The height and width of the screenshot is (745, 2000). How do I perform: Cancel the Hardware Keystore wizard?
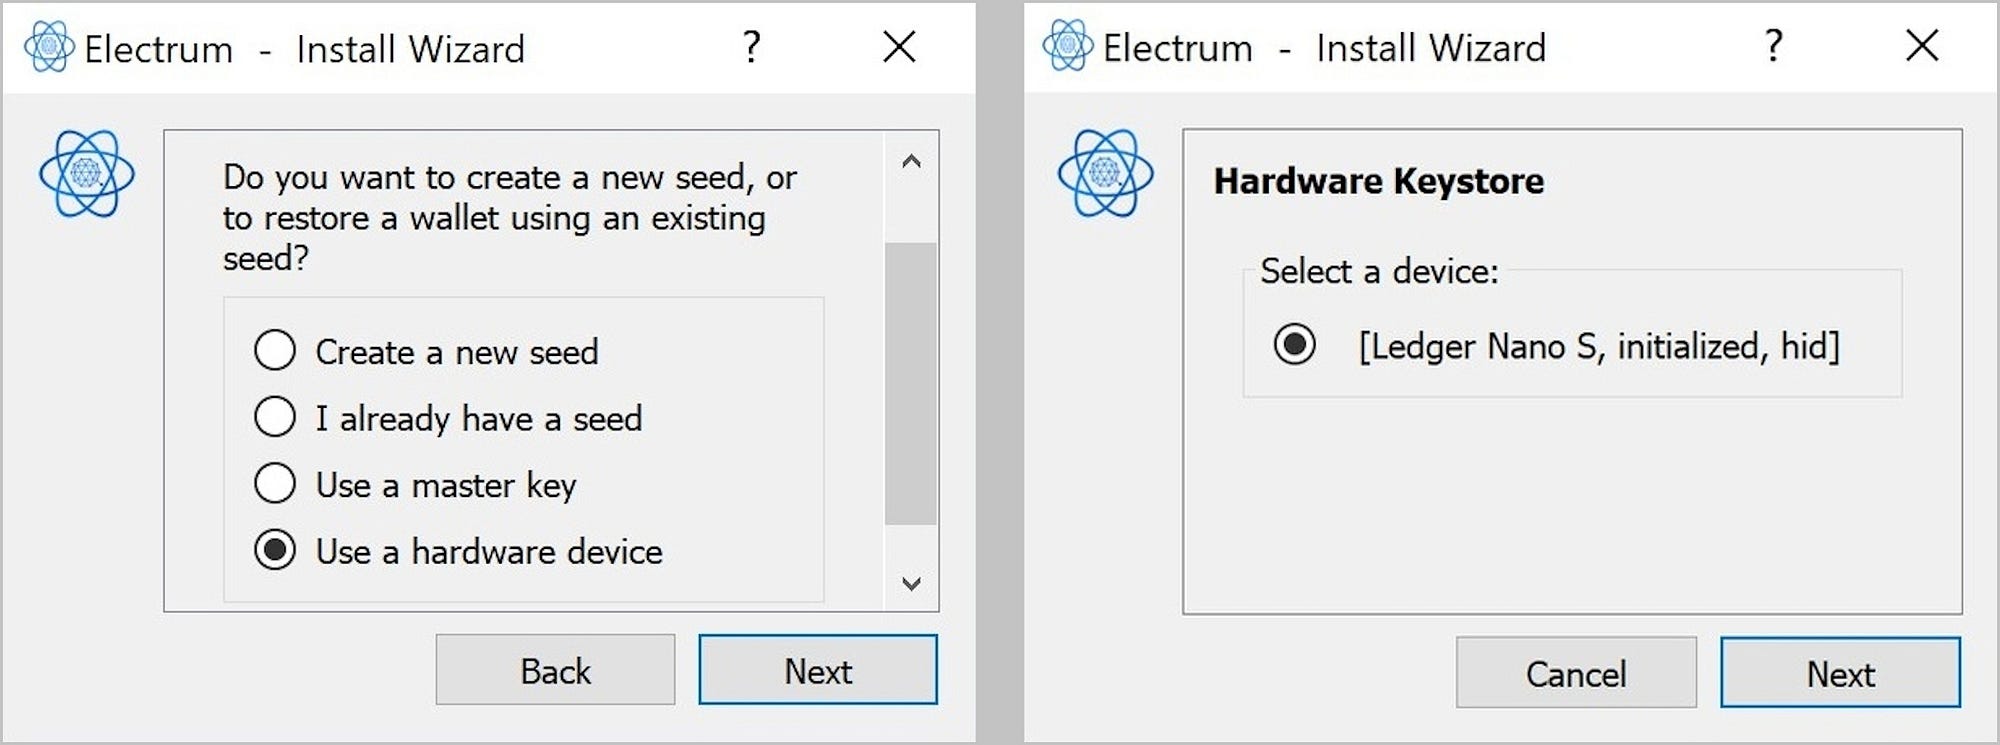point(1576,673)
